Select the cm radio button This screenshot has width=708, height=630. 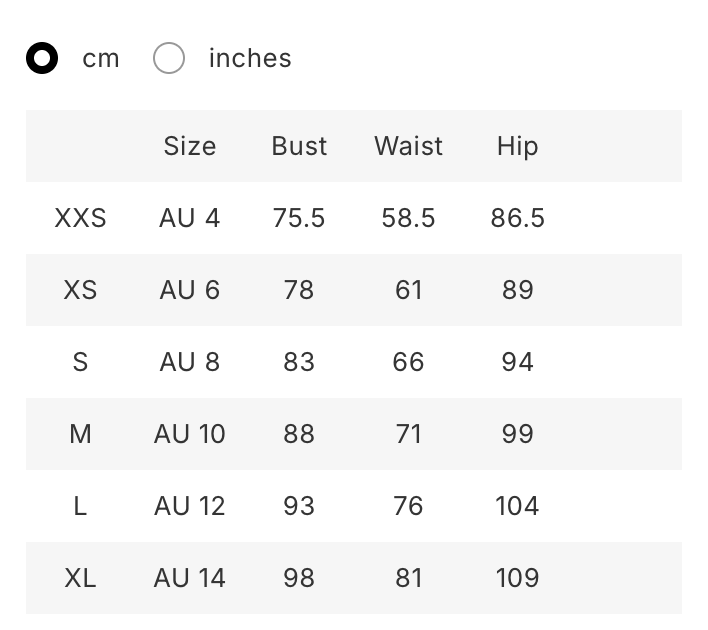42,59
